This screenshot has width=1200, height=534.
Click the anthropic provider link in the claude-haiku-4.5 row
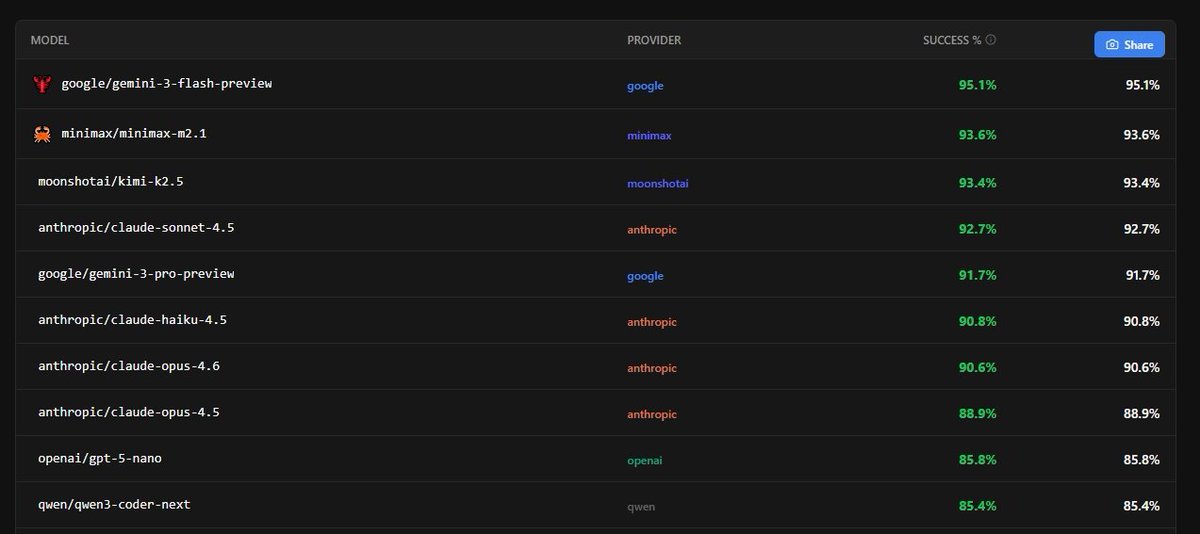(652, 322)
